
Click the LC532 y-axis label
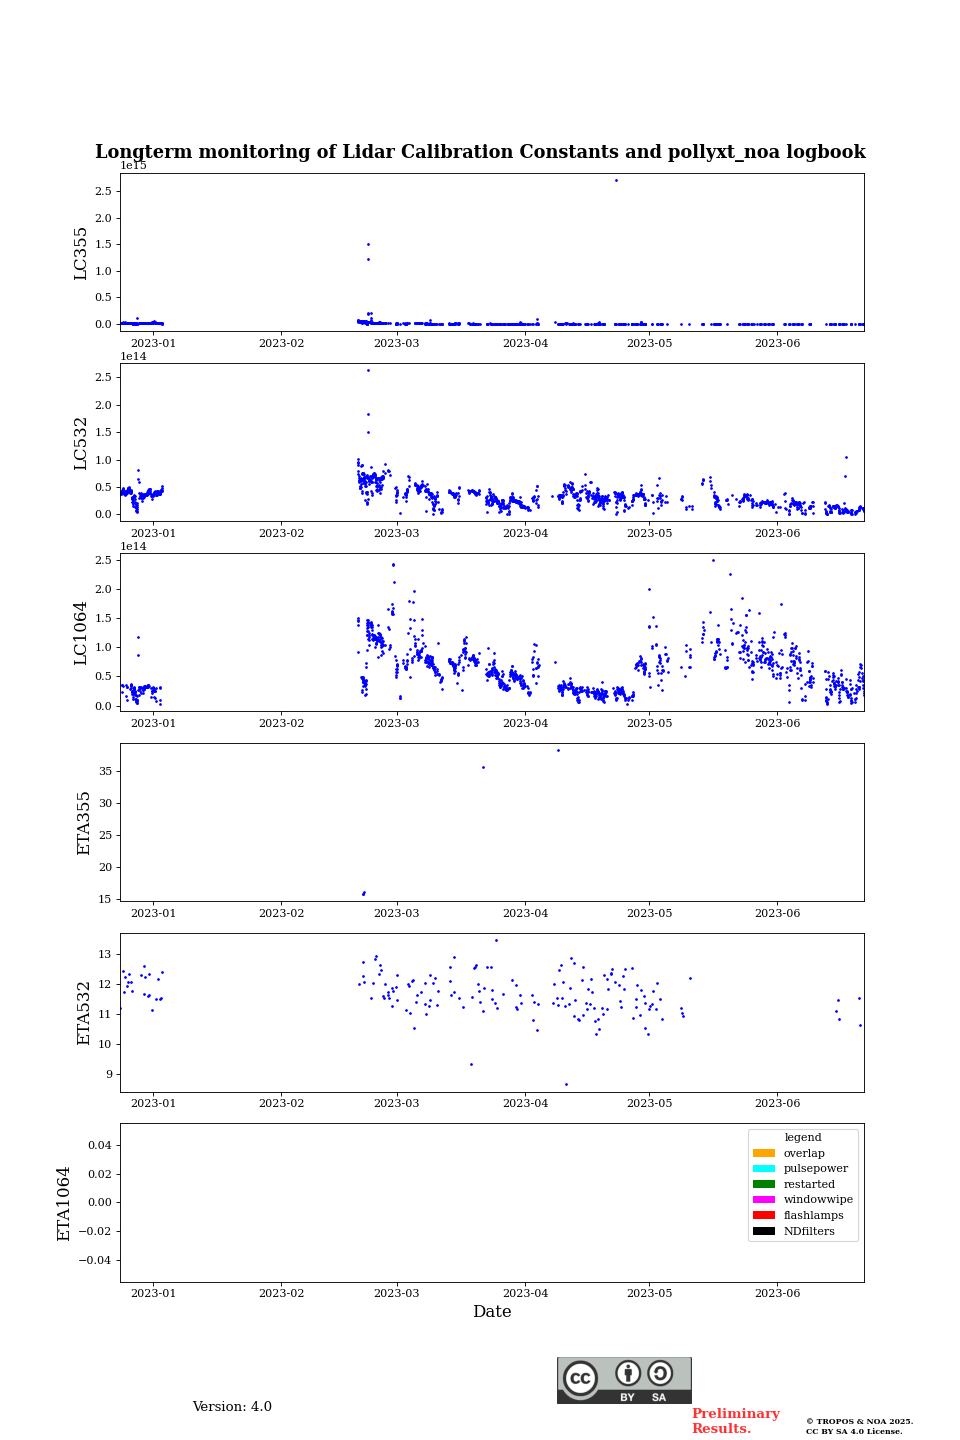(81, 443)
